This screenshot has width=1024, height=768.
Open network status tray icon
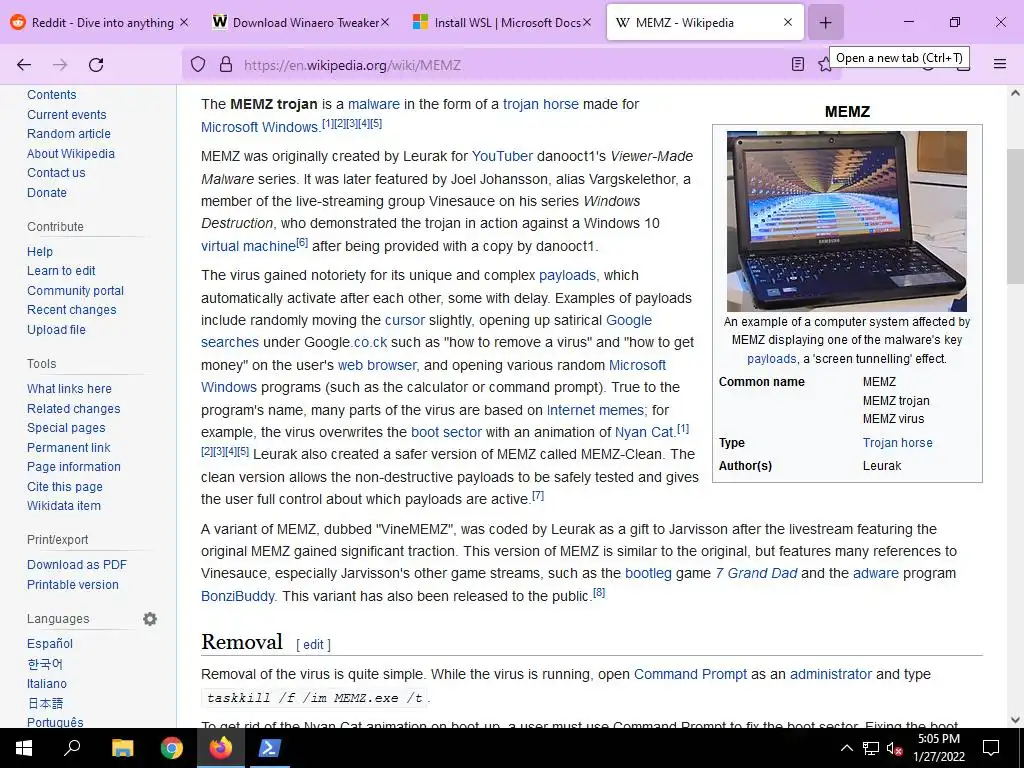[871, 748]
